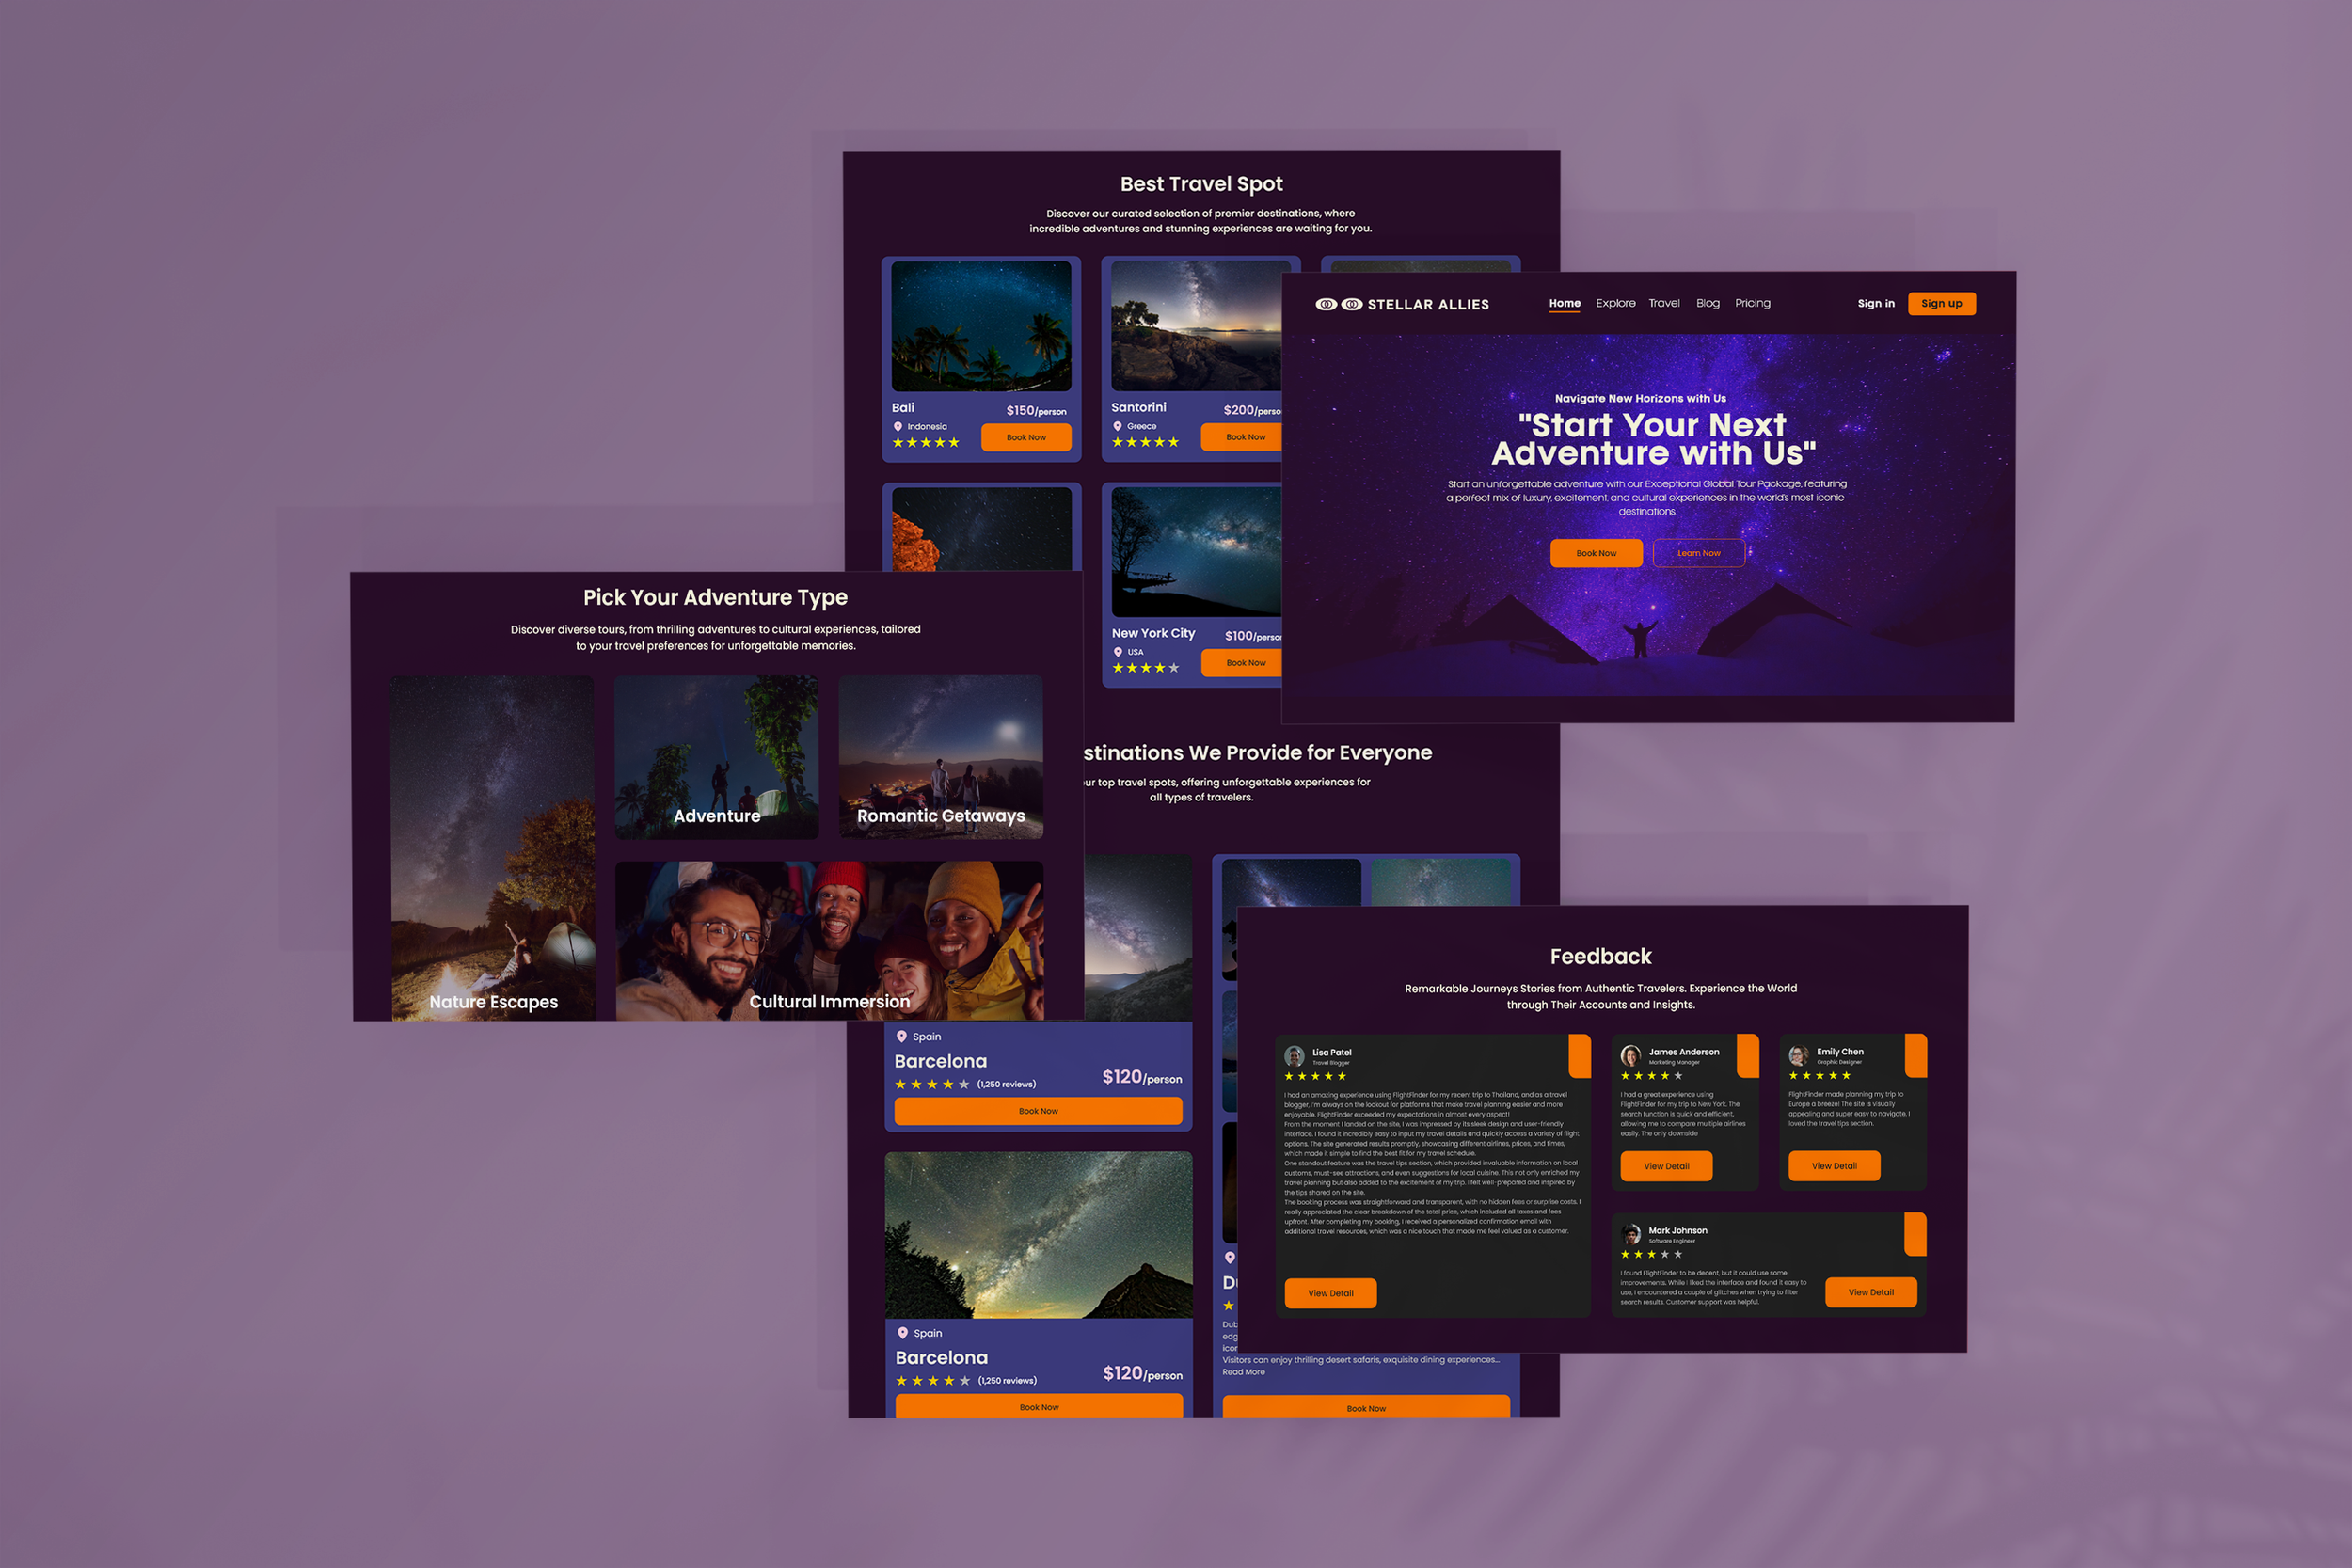Go to the Pricing menu item

tap(1752, 303)
